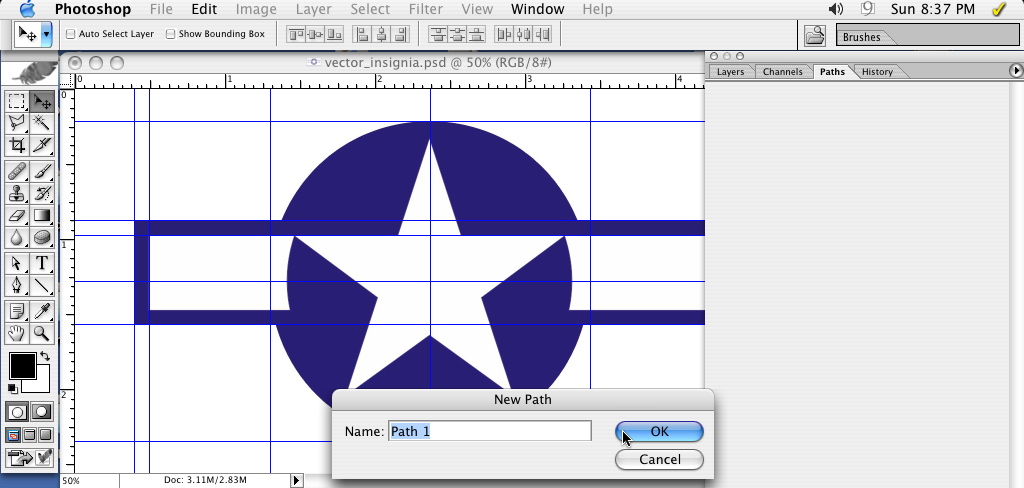This screenshot has width=1024, height=488.
Task: Select the Clone Stamp tool
Action: pos(16,193)
